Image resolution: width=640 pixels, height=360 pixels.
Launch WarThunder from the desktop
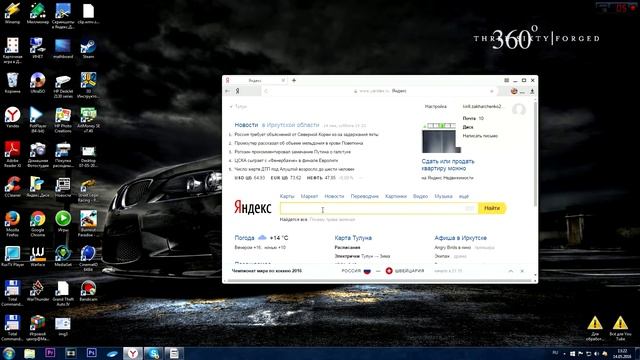click(38, 291)
